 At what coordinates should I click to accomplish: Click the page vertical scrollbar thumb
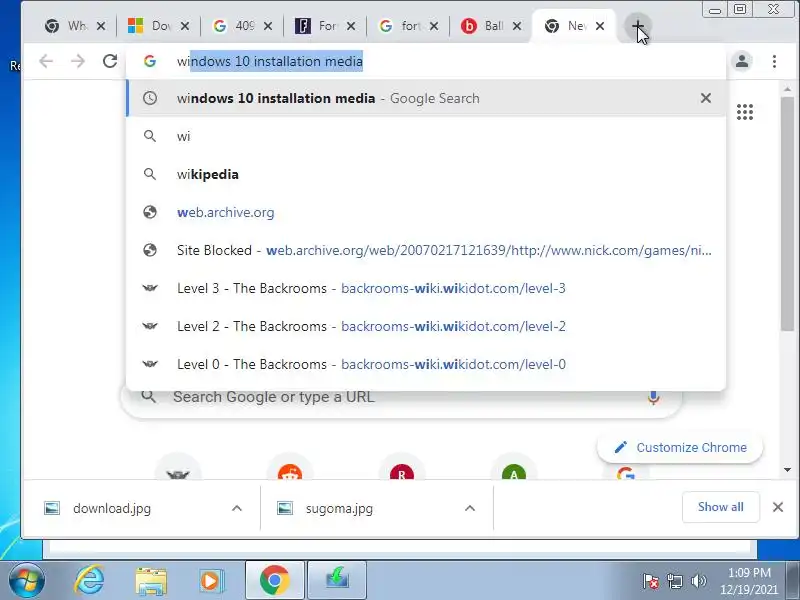788,213
